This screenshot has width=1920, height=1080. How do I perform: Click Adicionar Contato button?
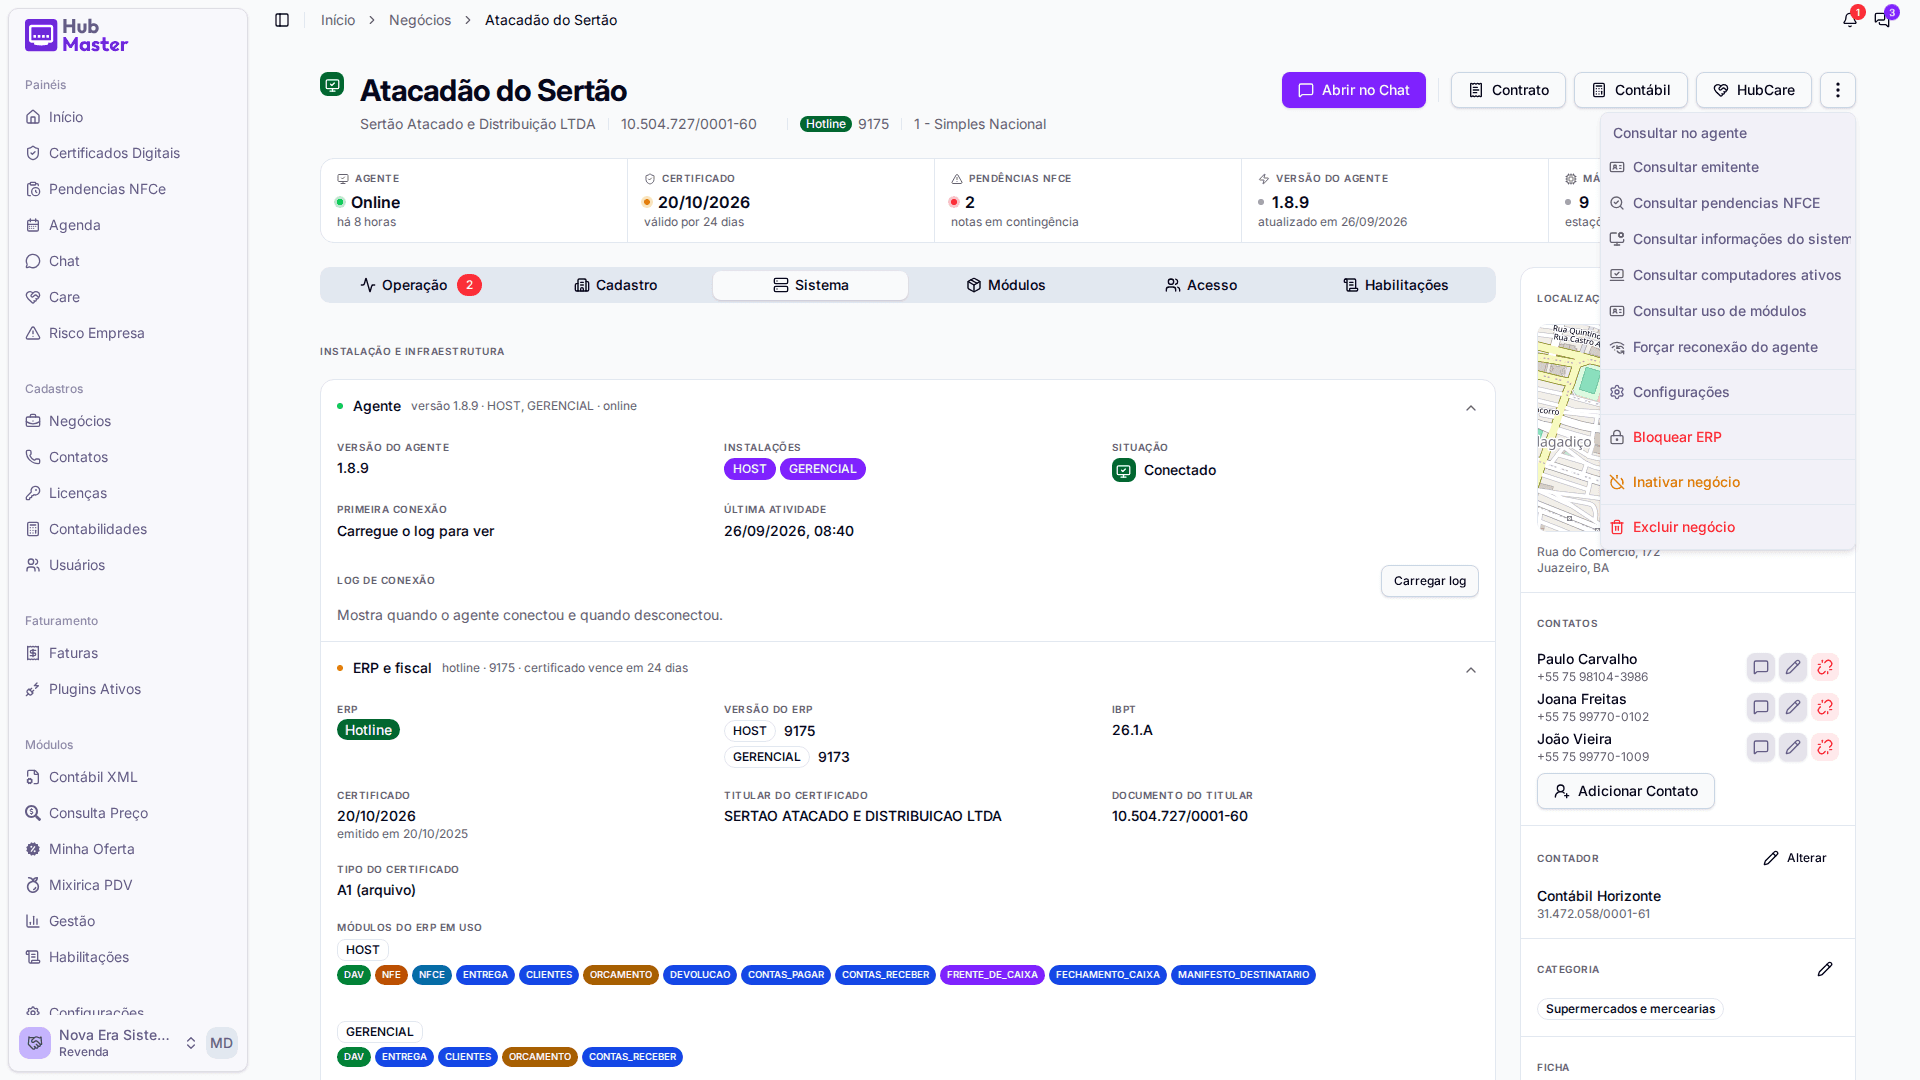(1626, 791)
